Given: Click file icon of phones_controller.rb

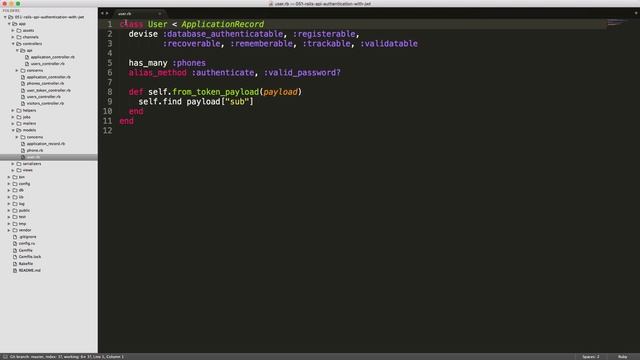Looking at the screenshot, I should coord(23,84).
